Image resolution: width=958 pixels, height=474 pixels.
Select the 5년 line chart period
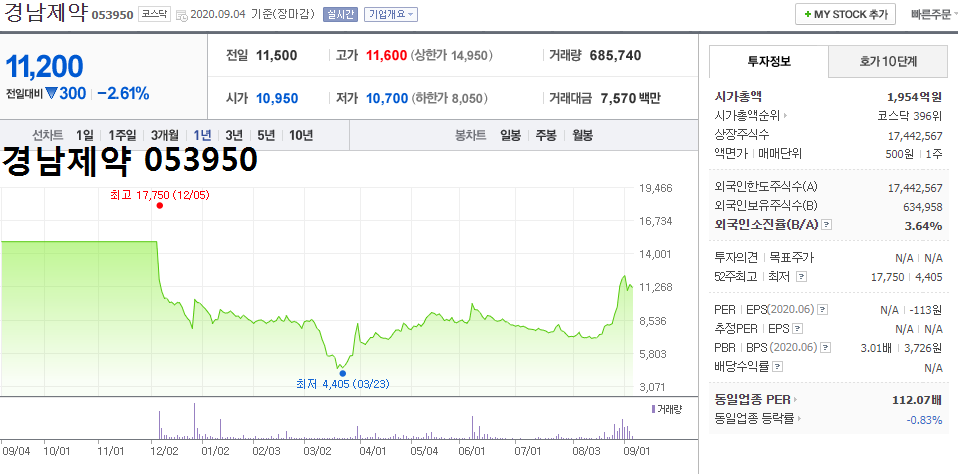point(266,136)
